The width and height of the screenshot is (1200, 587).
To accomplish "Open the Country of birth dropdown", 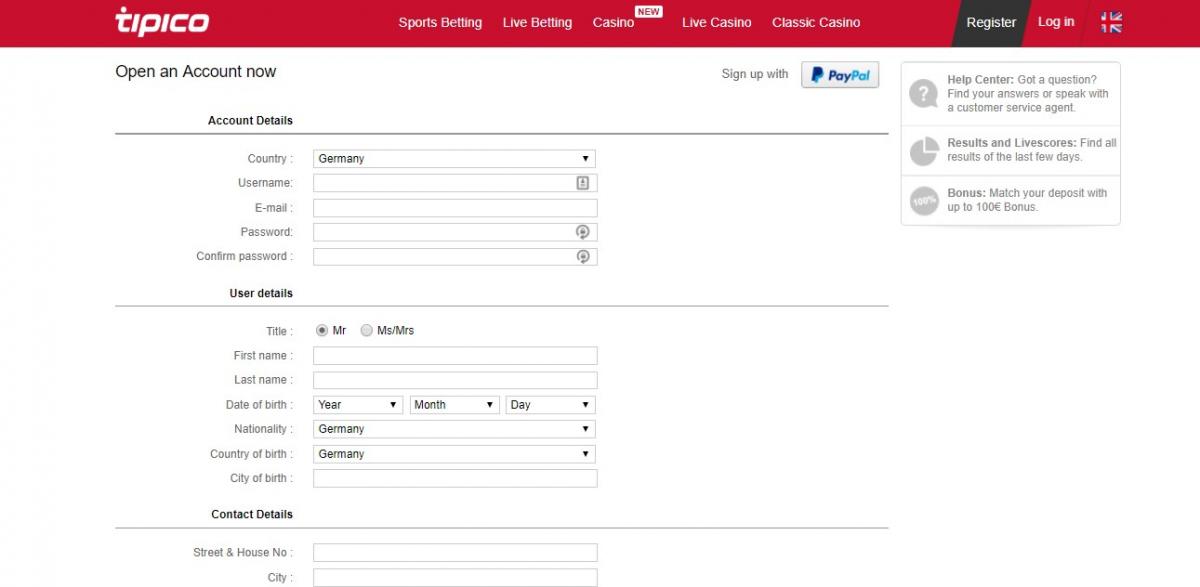I will pyautogui.click(x=454, y=454).
